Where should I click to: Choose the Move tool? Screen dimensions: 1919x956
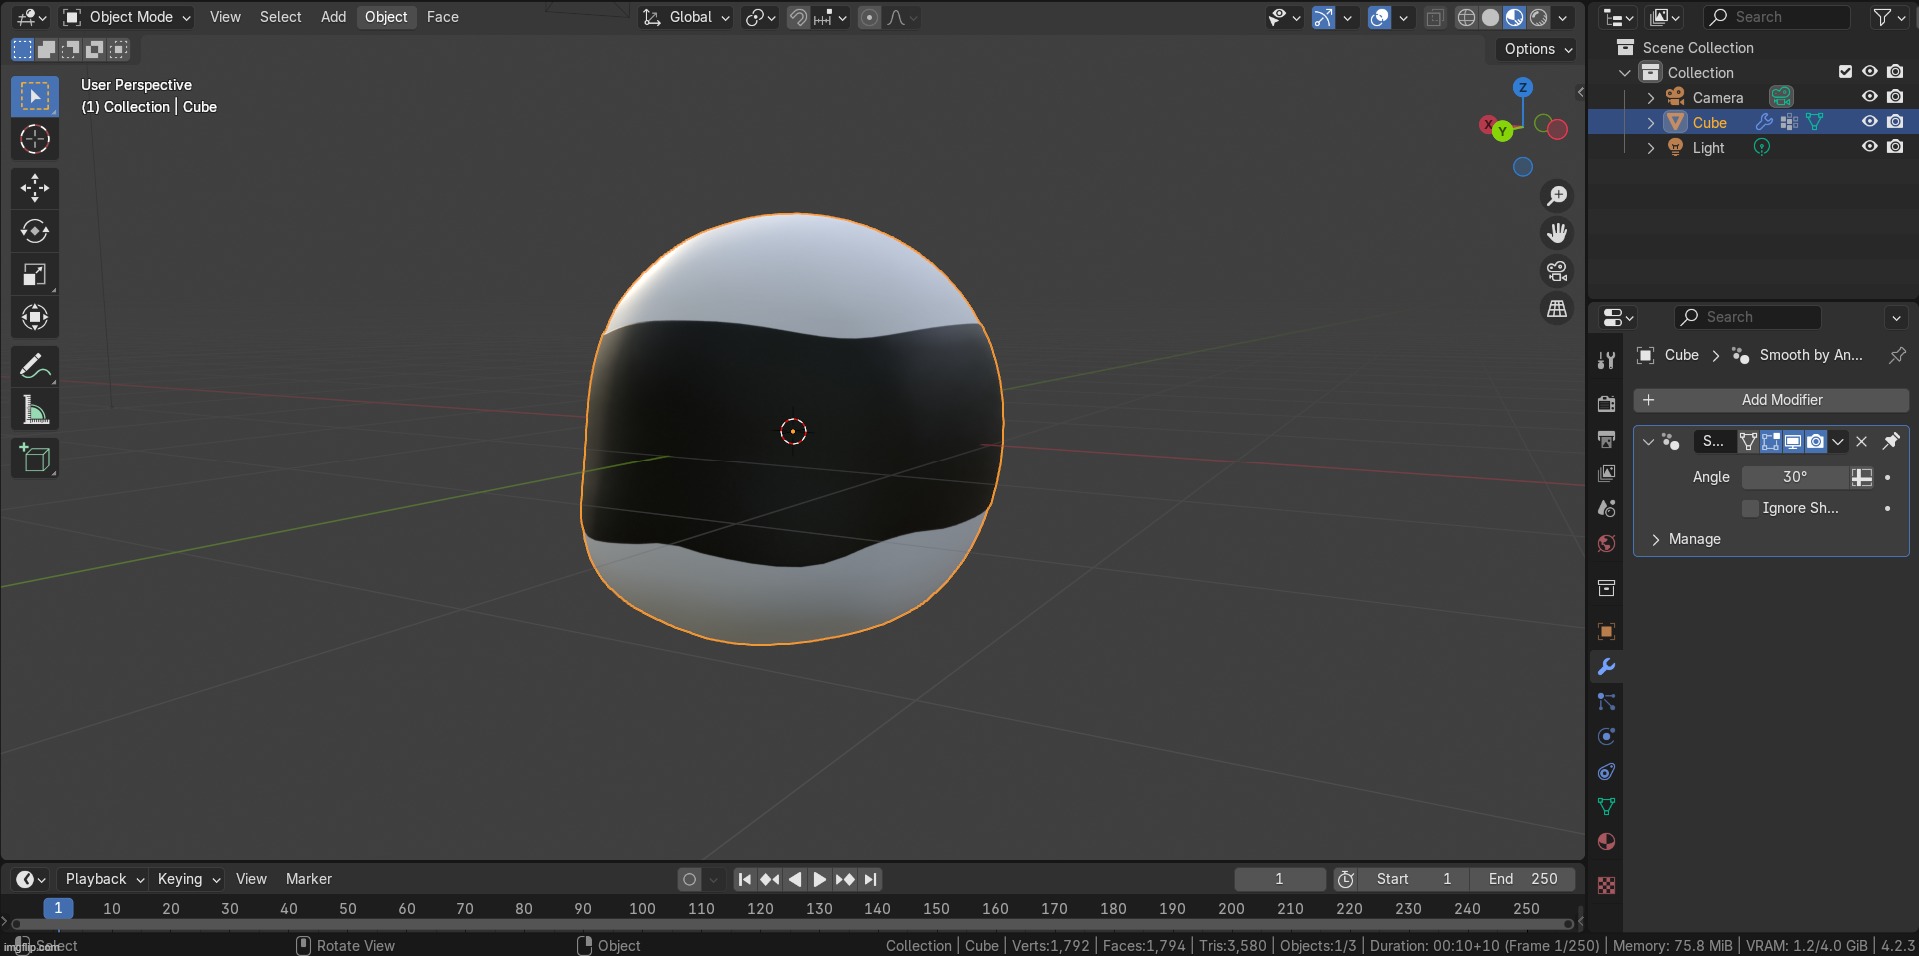pos(35,188)
